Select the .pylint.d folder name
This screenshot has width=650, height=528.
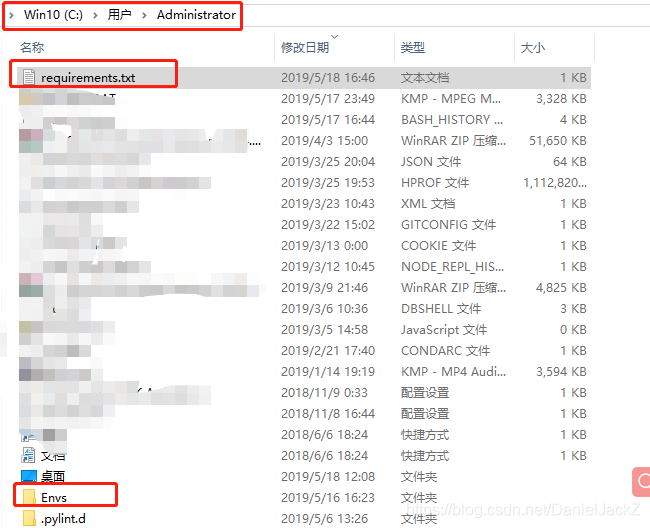63,518
